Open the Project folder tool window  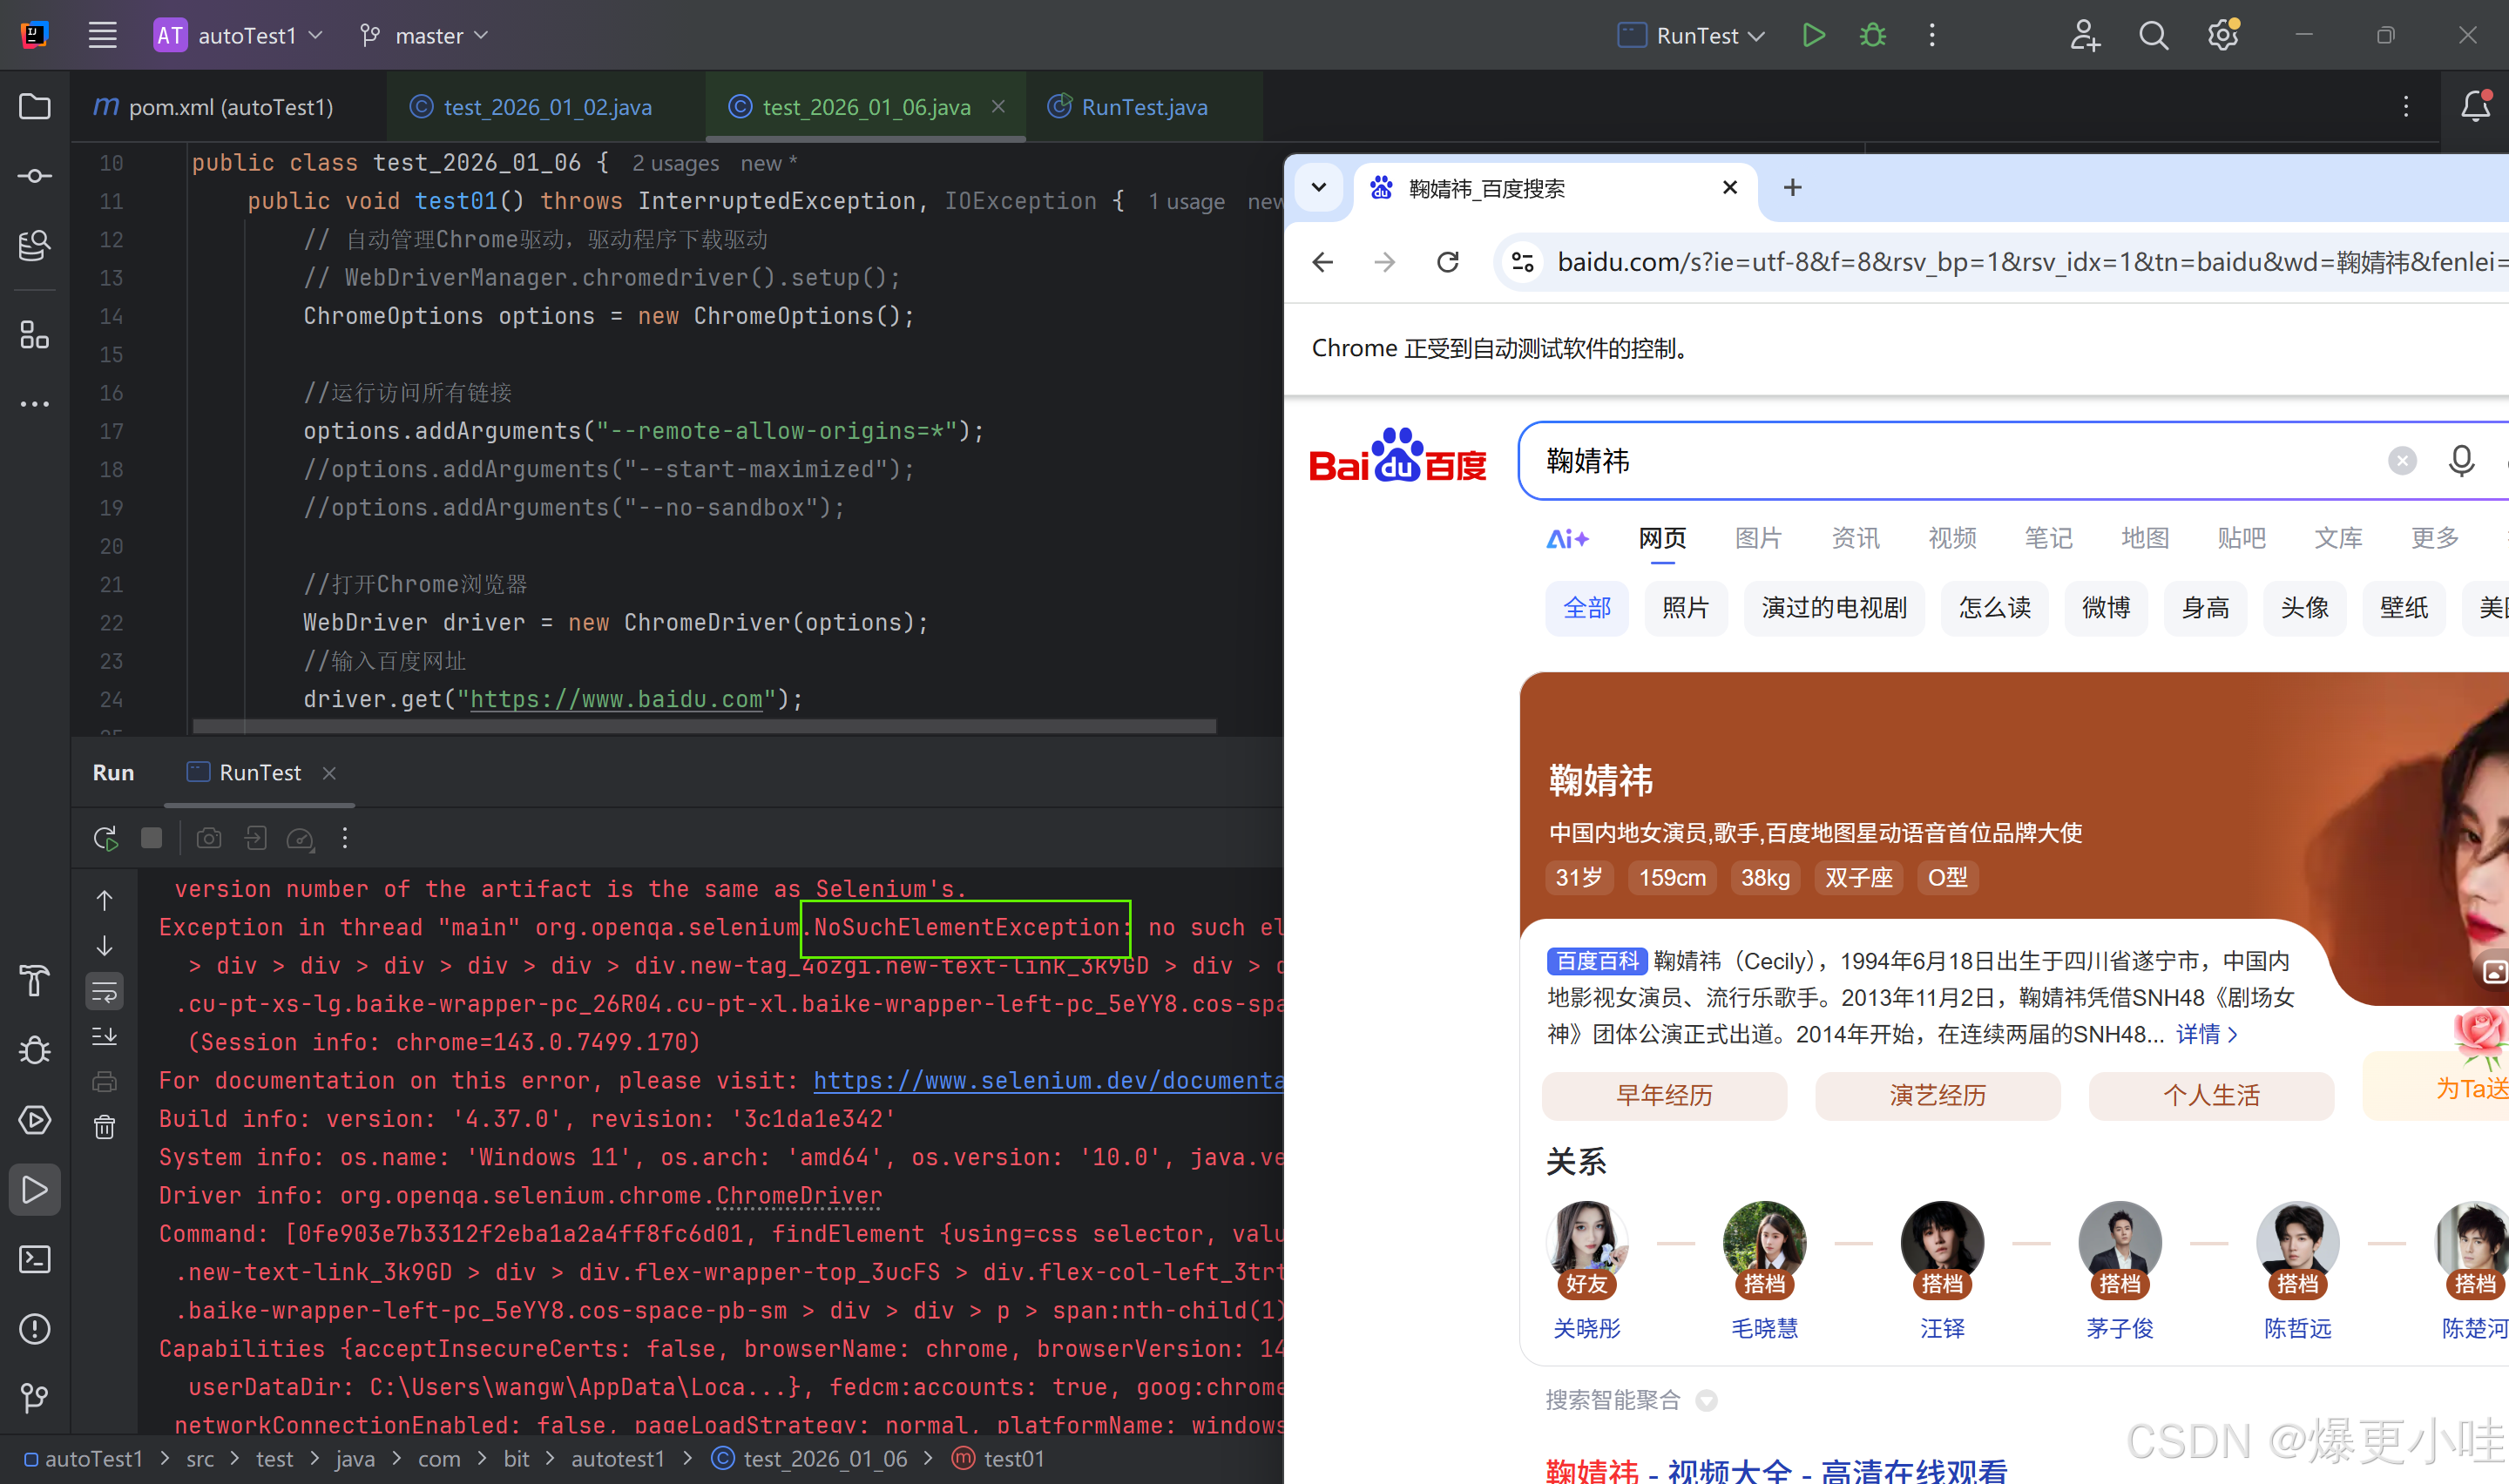pos(35,106)
